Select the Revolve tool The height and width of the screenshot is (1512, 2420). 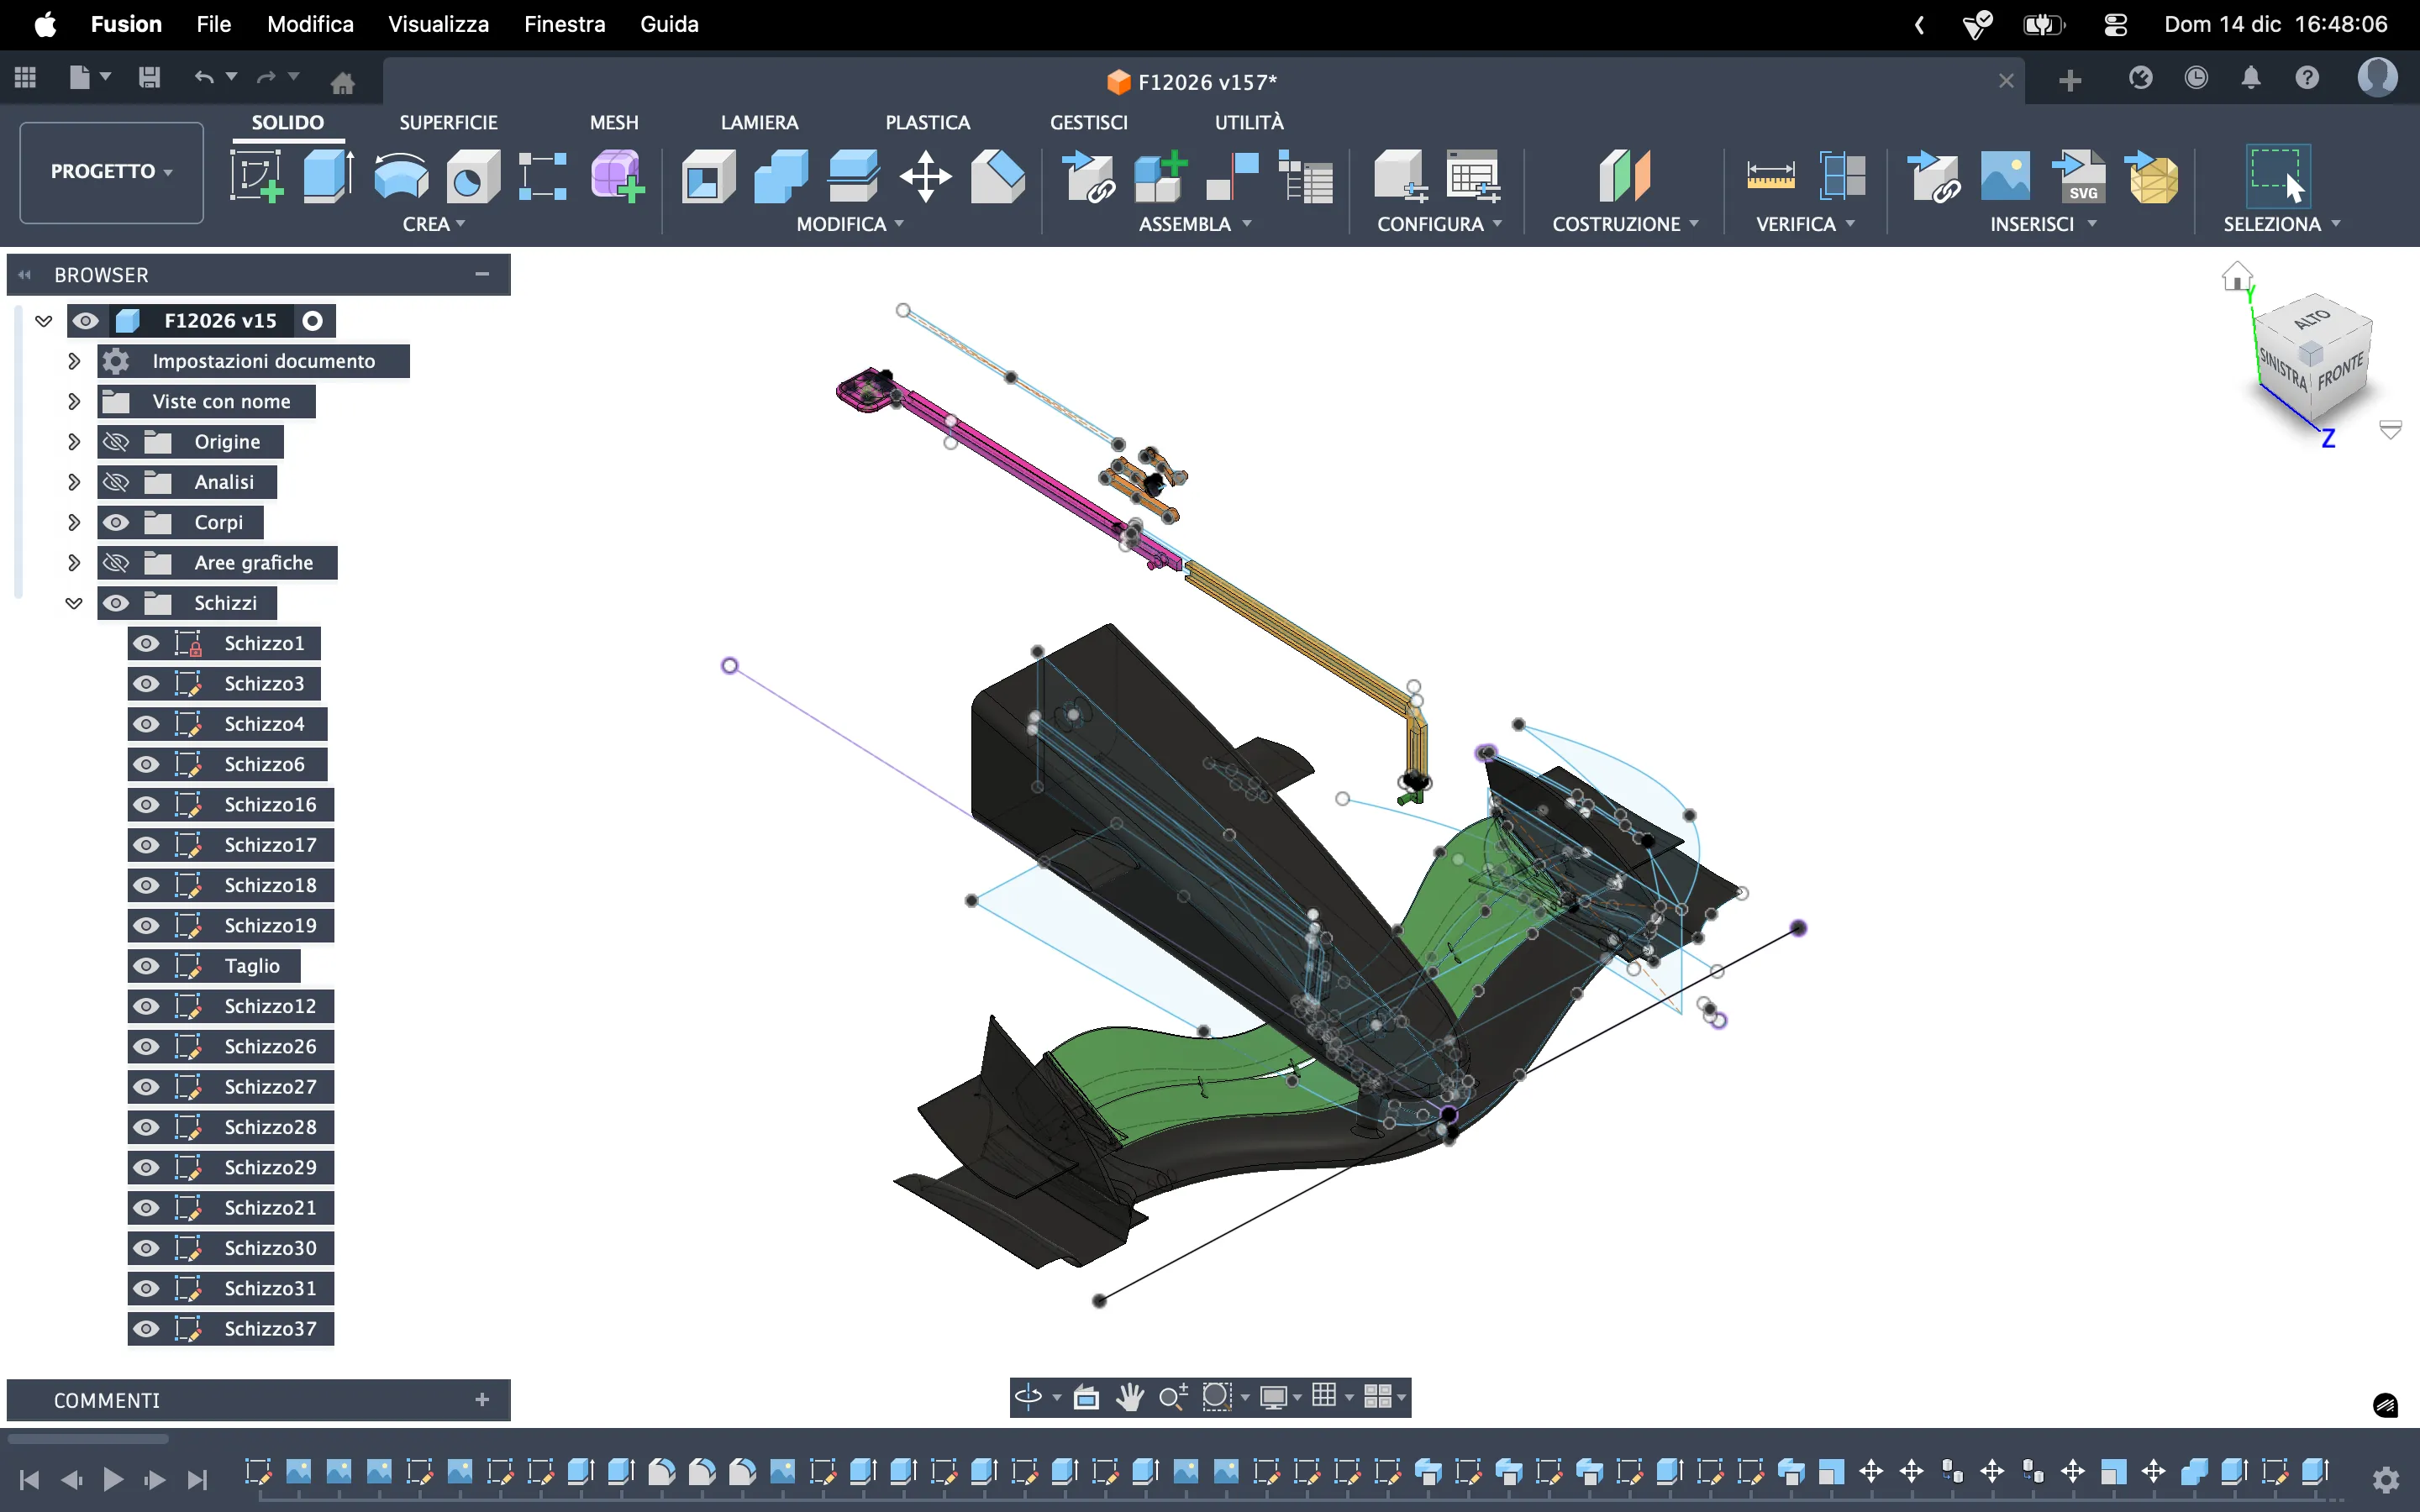point(401,176)
